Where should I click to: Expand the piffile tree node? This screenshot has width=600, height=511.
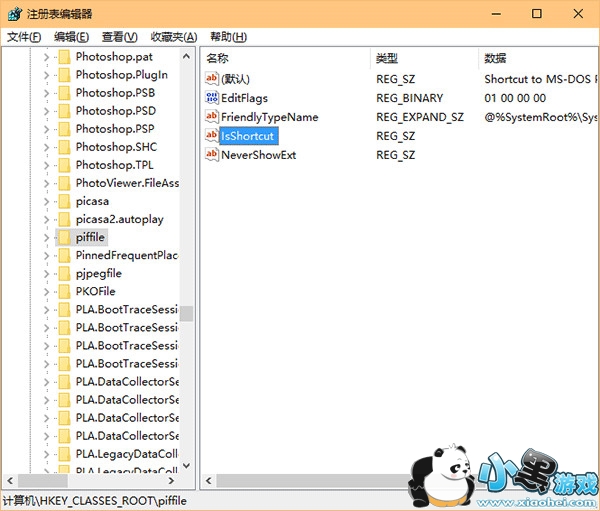click(x=46, y=237)
